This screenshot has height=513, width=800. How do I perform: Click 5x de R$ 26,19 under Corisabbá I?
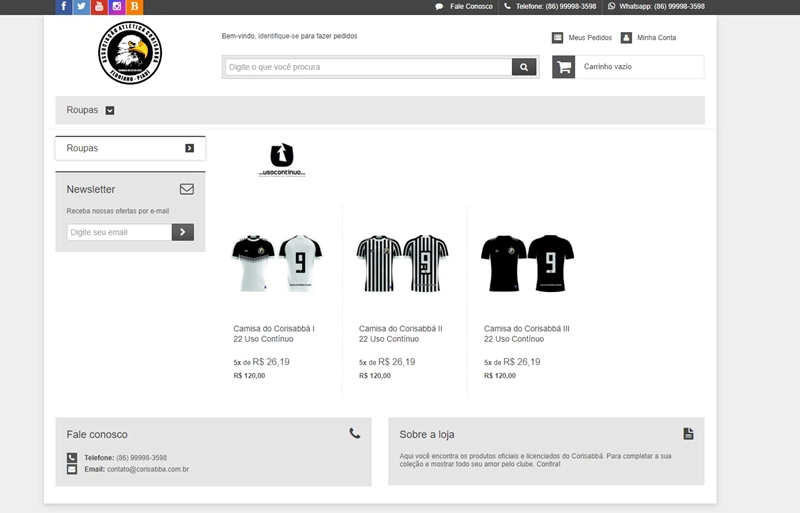click(261, 362)
